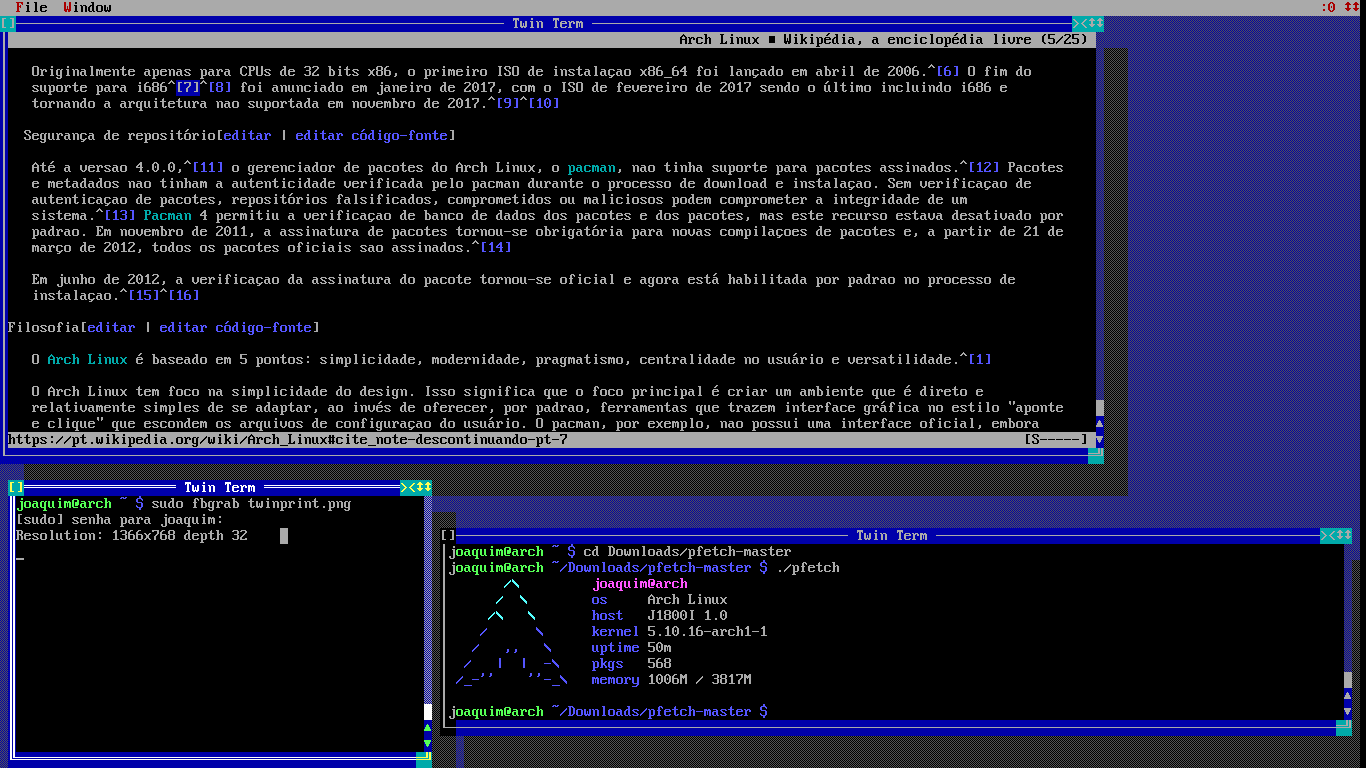Image resolution: width=1366 pixels, height=768 pixels.
Task: Click the [] box icon of the Wikipedia Twin Term
Action: [x=8, y=23]
